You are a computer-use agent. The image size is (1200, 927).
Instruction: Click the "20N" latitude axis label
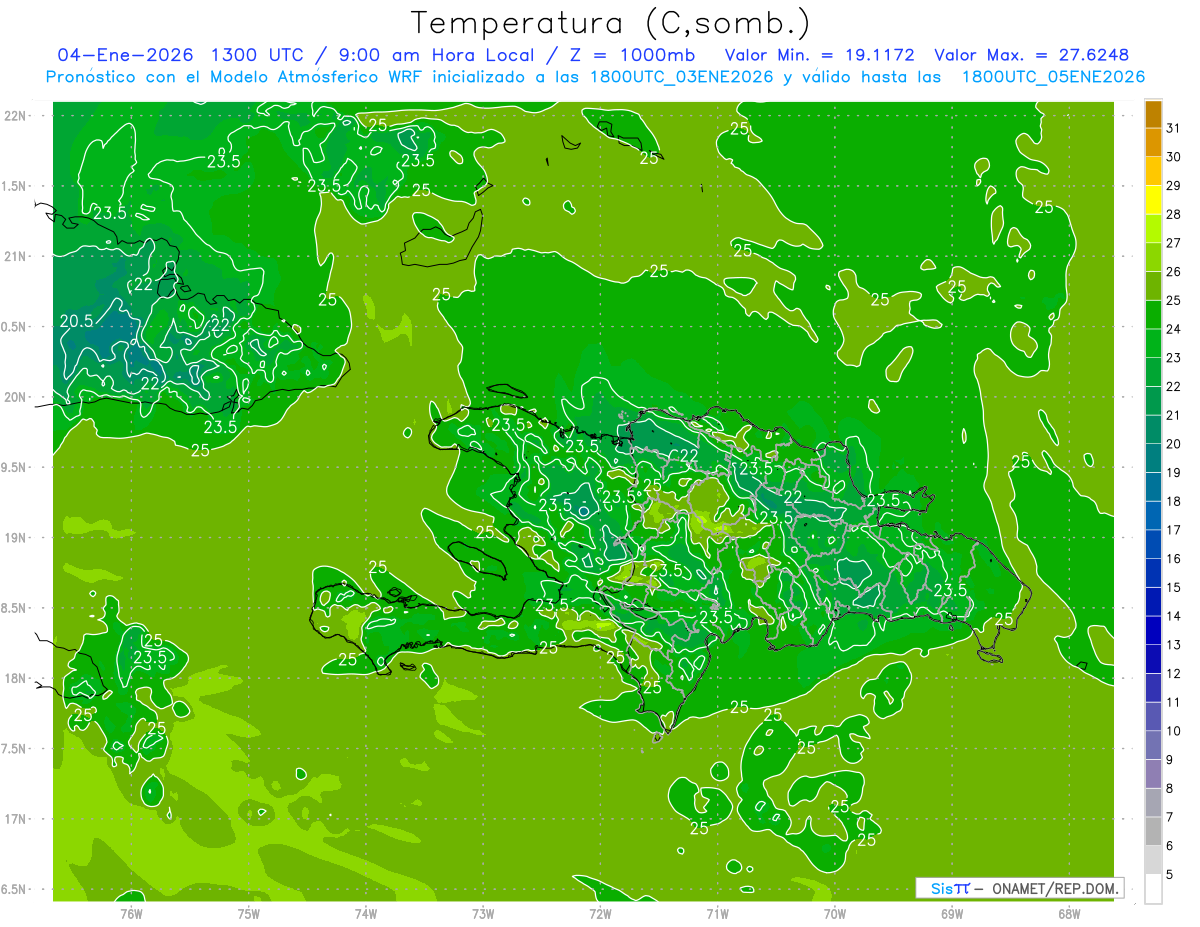point(15,398)
